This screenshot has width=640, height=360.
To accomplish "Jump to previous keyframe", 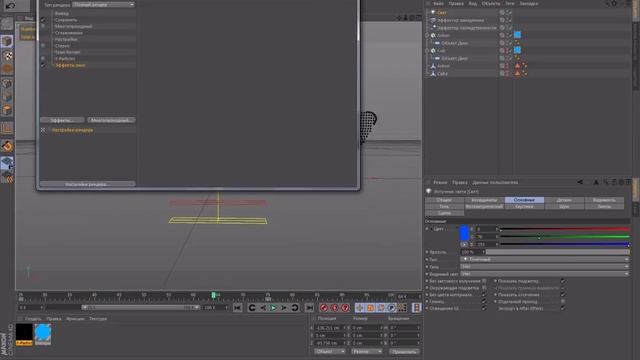I will pos(252,308).
